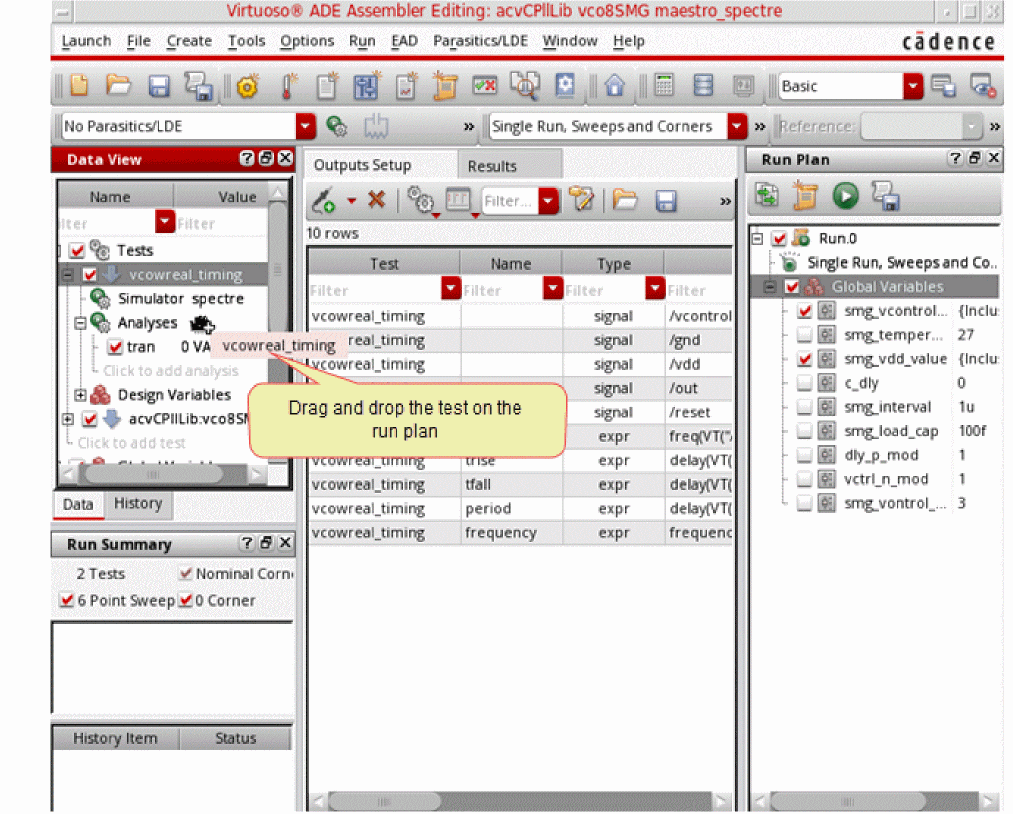The width and height of the screenshot is (1013, 814).
Task: Click the open folder icon in main toolbar
Action: click(118, 87)
